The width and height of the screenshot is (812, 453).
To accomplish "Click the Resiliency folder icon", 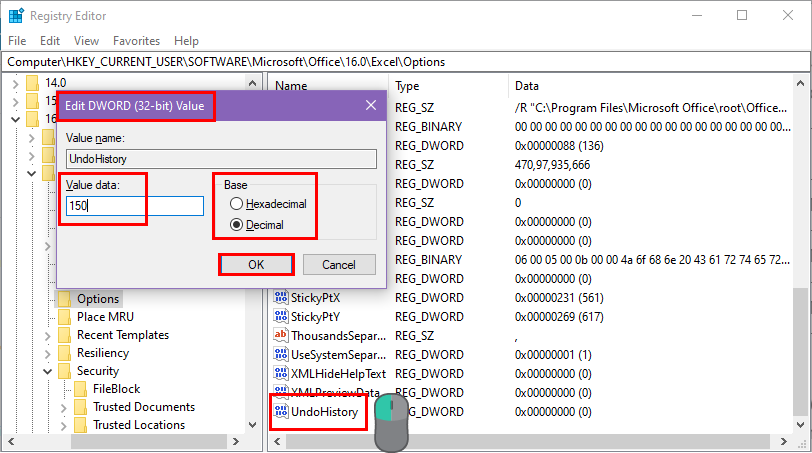I will tap(65, 353).
